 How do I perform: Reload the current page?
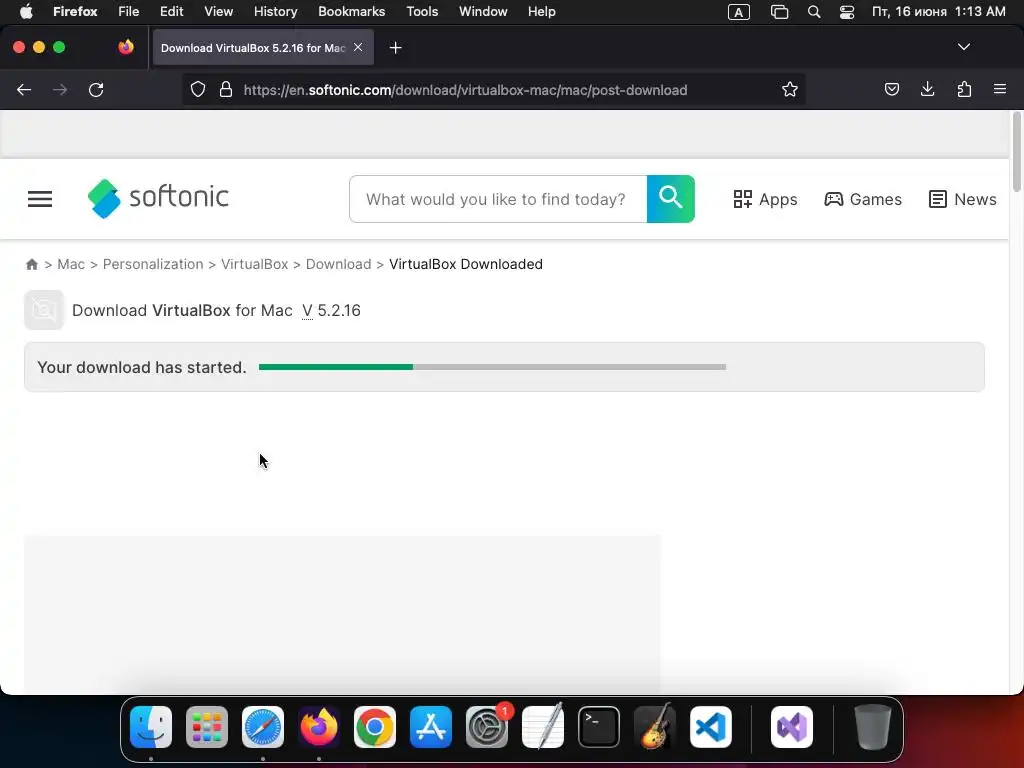[96, 90]
